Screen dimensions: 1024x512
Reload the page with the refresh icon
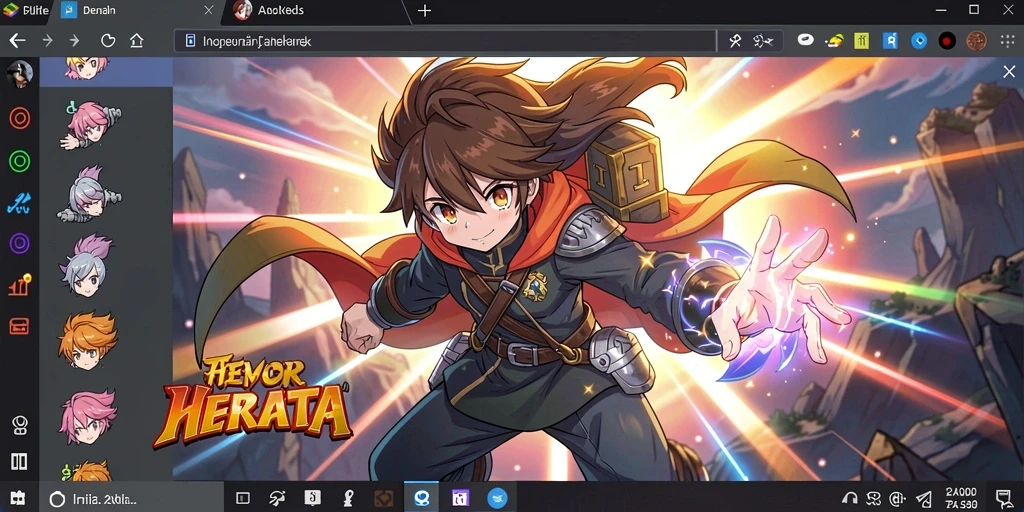pyautogui.click(x=108, y=40)
